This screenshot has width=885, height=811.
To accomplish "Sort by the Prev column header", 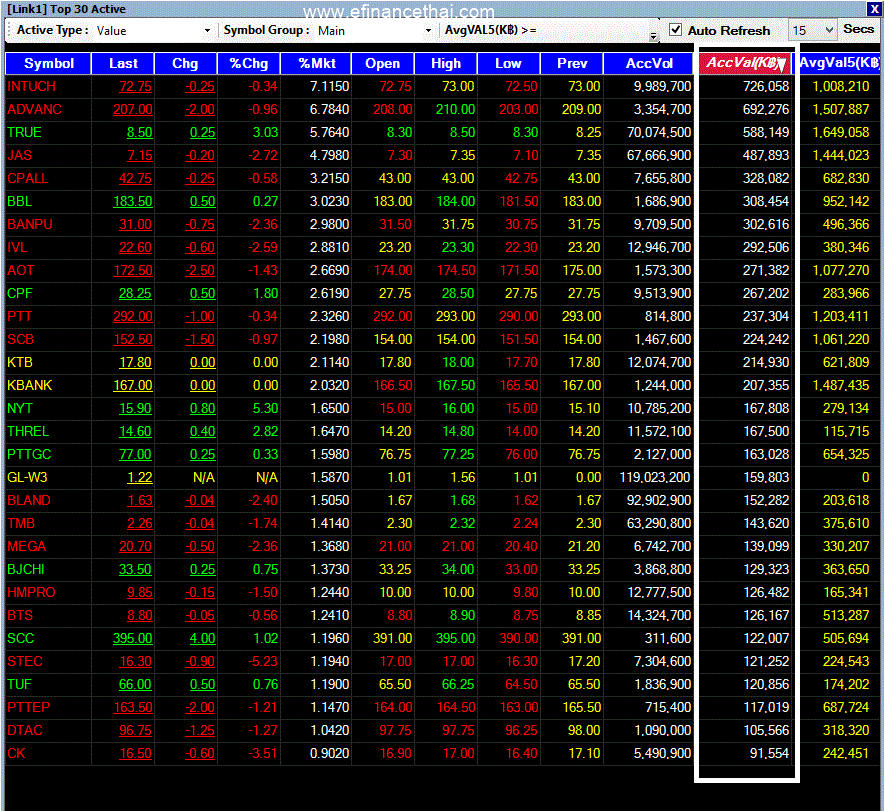I will pyautogui.click(x=572, y=63).
